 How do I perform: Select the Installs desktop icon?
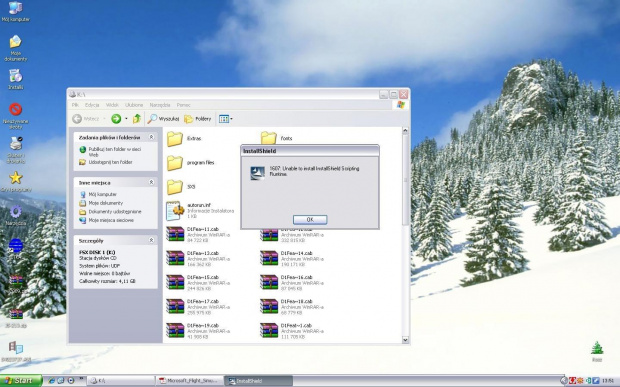(x=15, y=79)
